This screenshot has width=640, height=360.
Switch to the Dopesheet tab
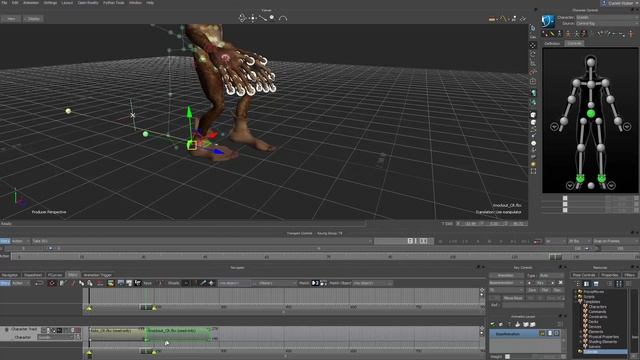coord(33,275)
